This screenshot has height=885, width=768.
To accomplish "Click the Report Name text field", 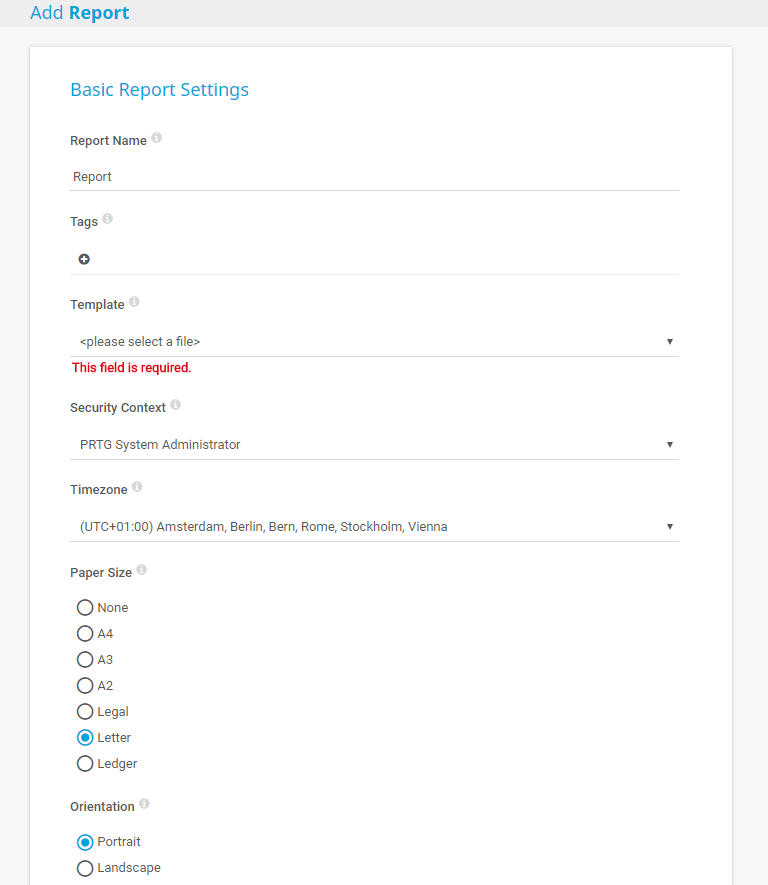I will [x=374, y=177].
